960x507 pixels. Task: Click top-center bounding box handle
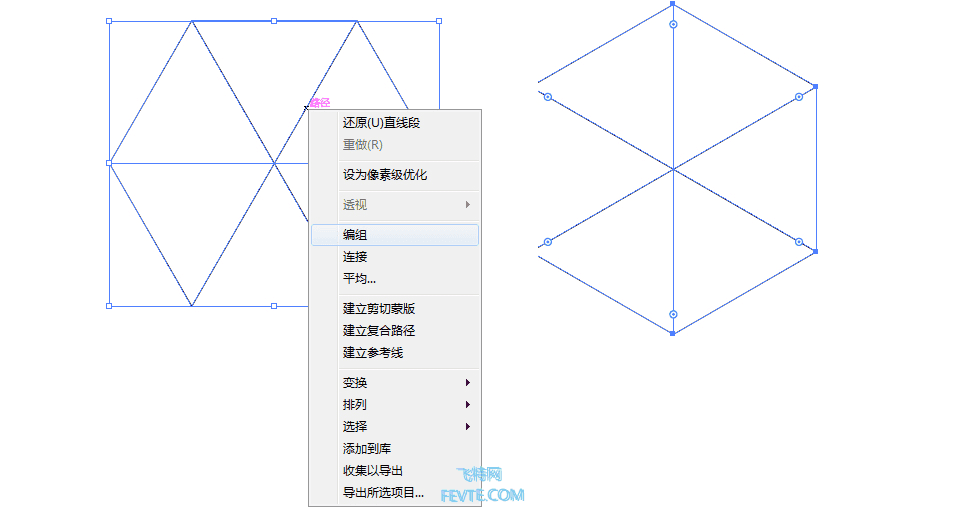pos(274,21)
